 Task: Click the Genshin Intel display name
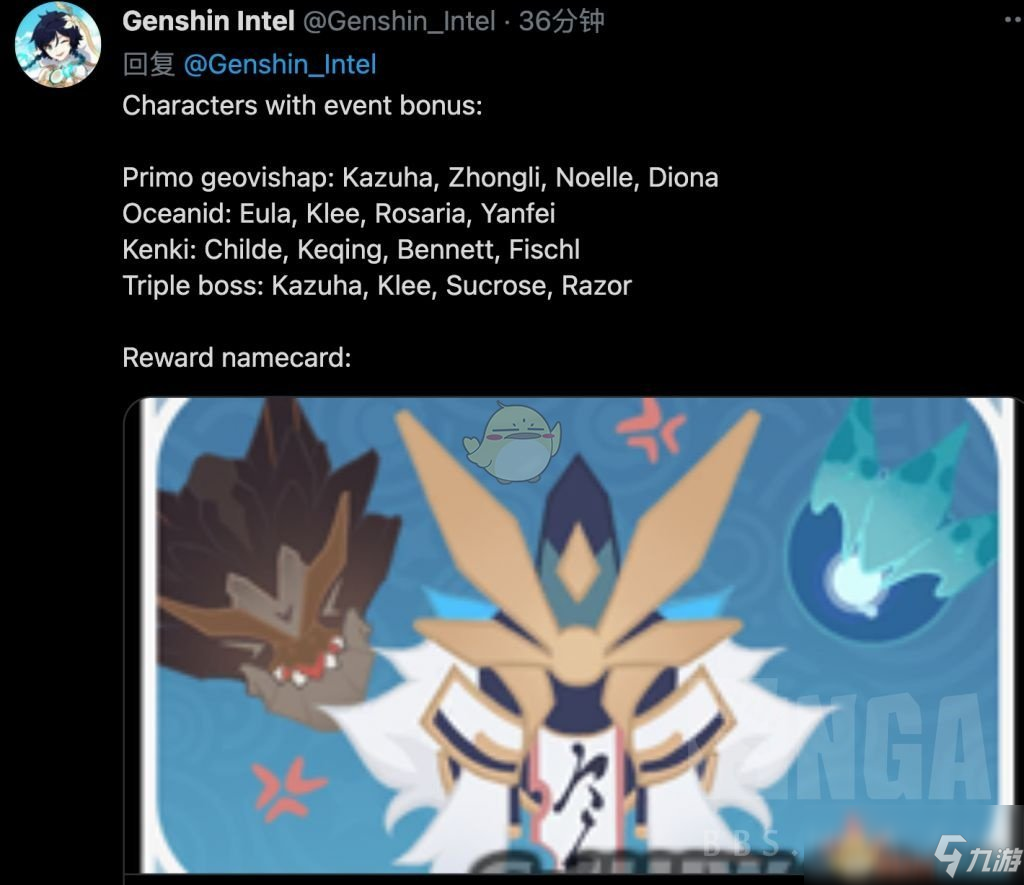tap(208, 22)
